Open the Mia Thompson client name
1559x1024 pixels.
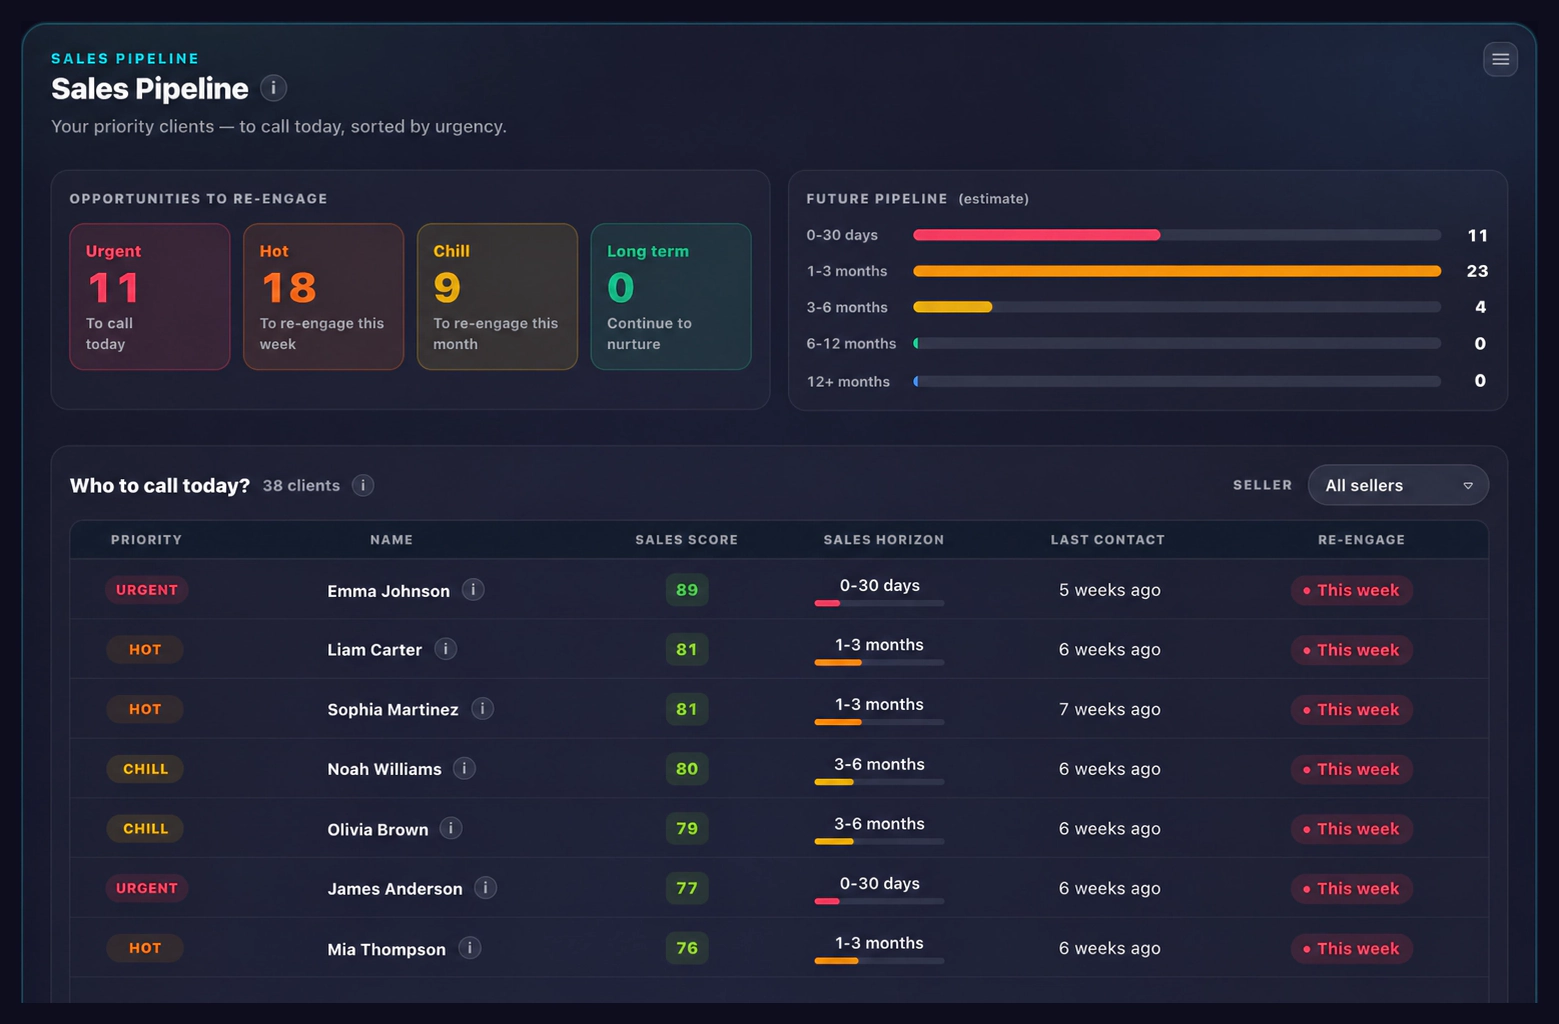(386, 949)
